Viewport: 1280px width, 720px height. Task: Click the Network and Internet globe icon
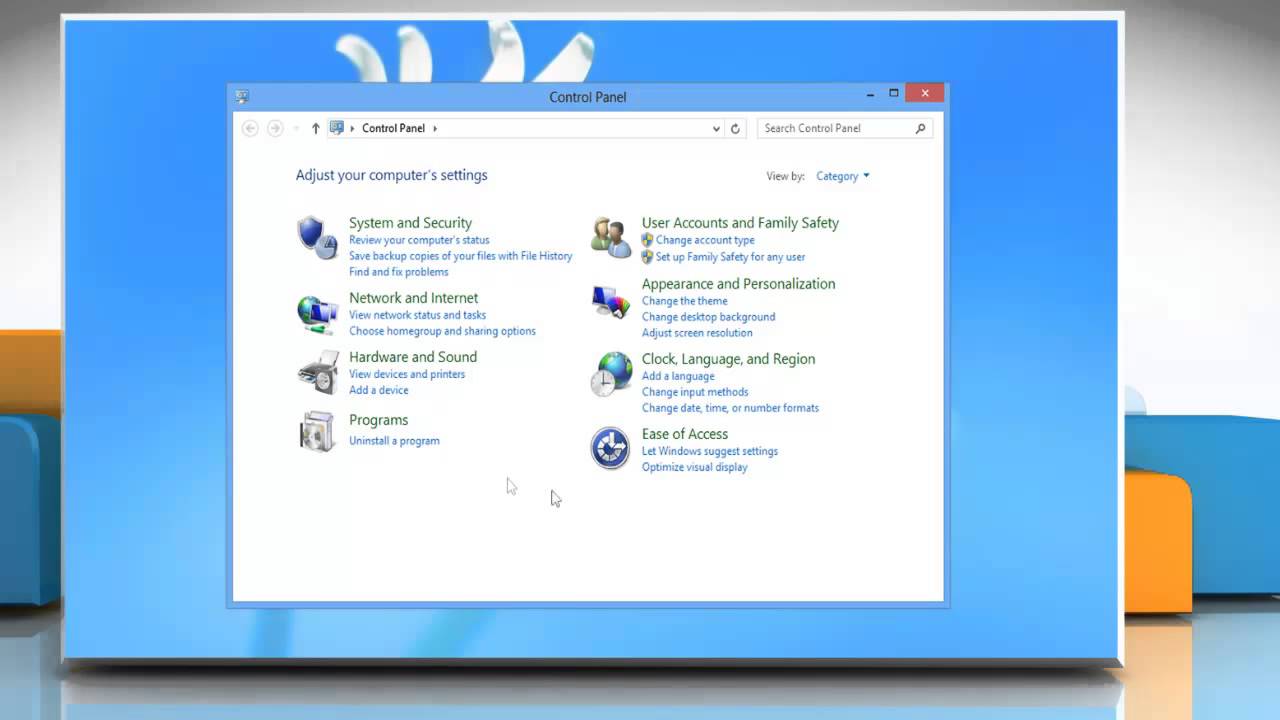click(317, 314)
